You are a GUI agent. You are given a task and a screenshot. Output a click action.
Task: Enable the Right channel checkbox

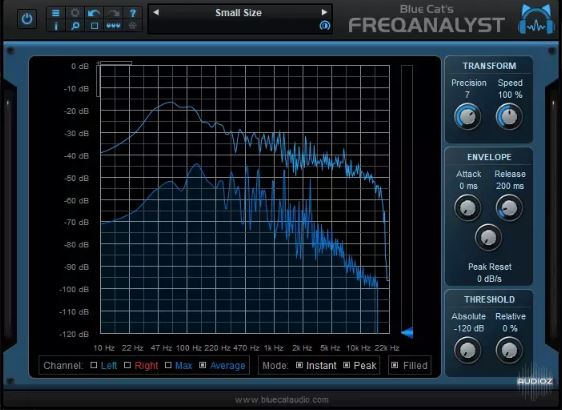coord(127,365)
